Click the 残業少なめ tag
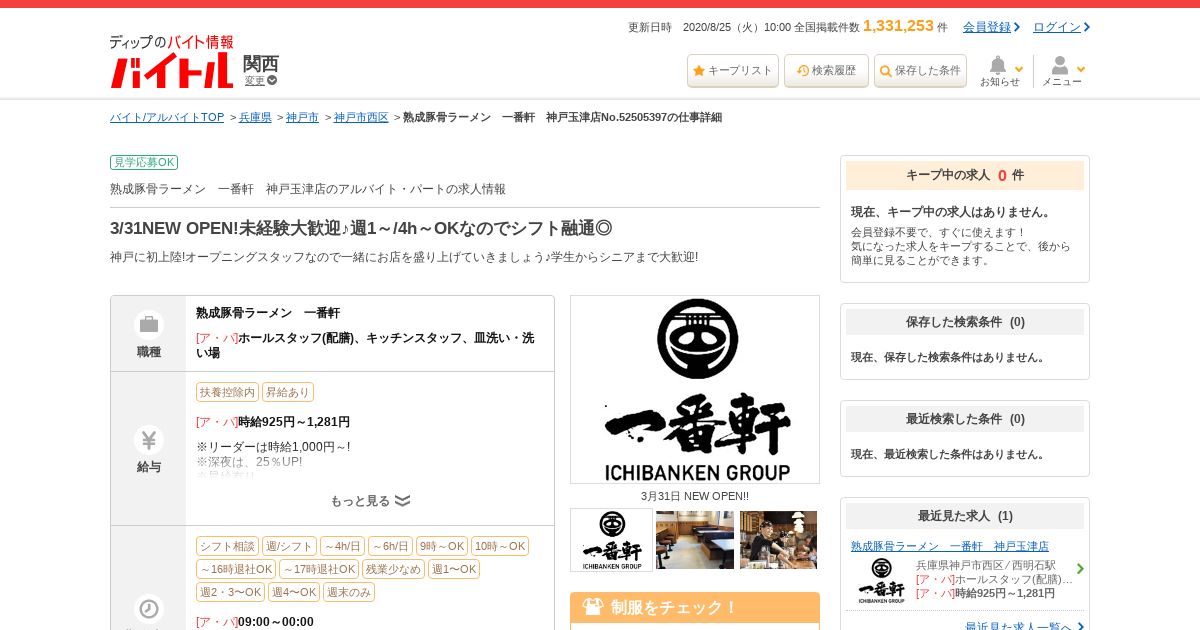The height and width of the screenshot is (630, 1200). (x=393, y=569)
